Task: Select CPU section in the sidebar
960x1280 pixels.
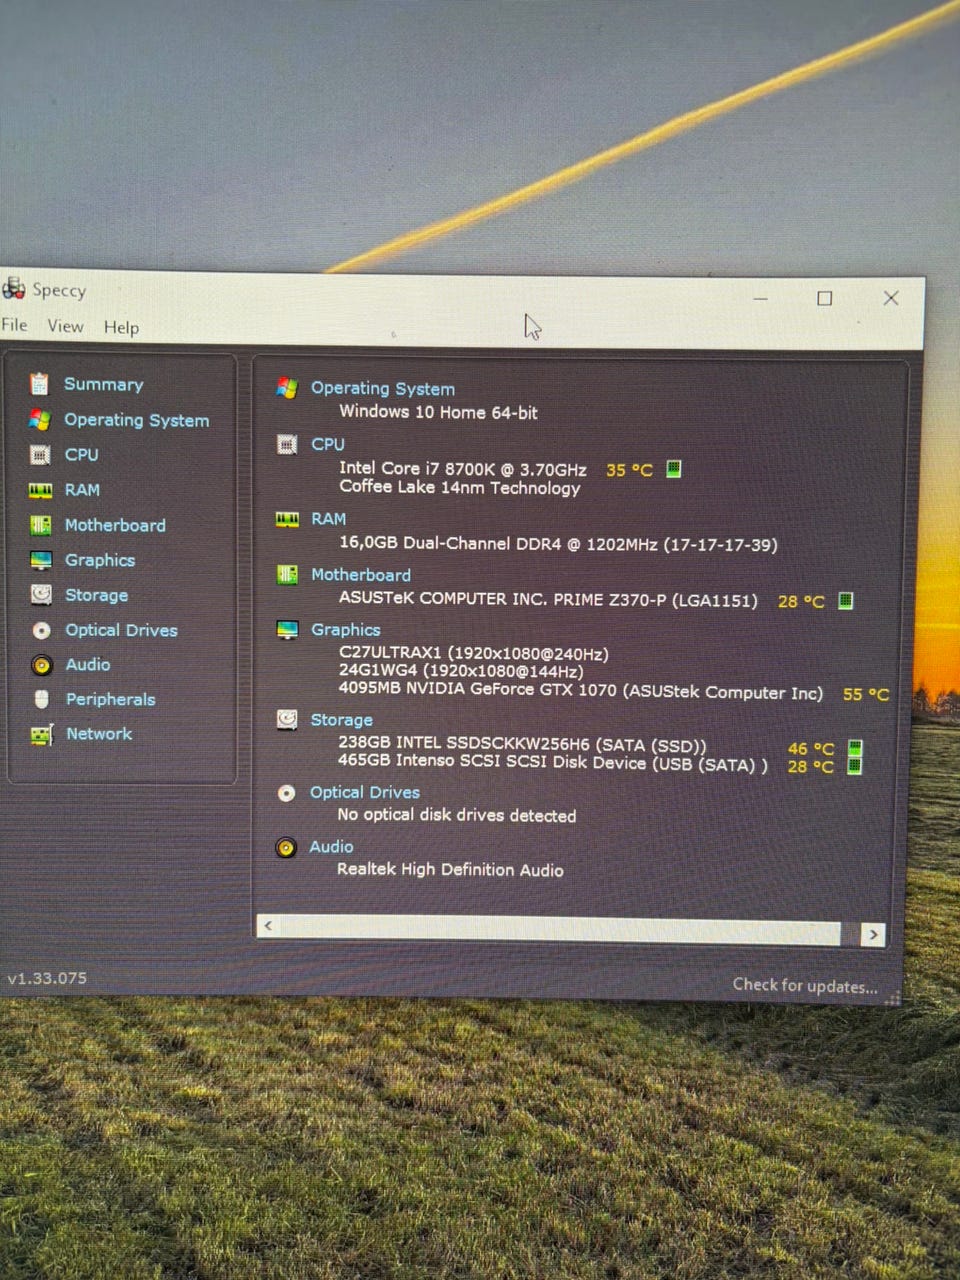Action: coord(82,455)
